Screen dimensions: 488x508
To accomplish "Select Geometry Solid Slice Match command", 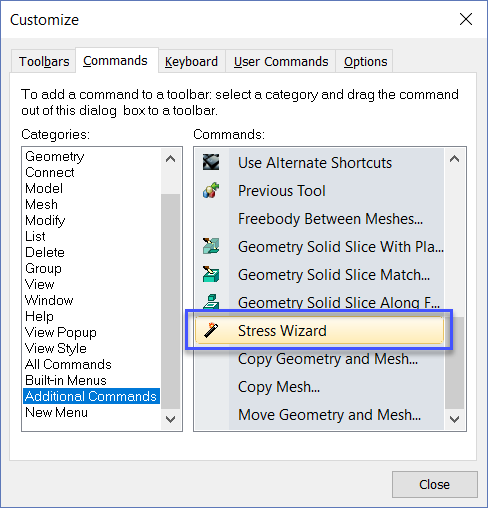I will 319,275.
